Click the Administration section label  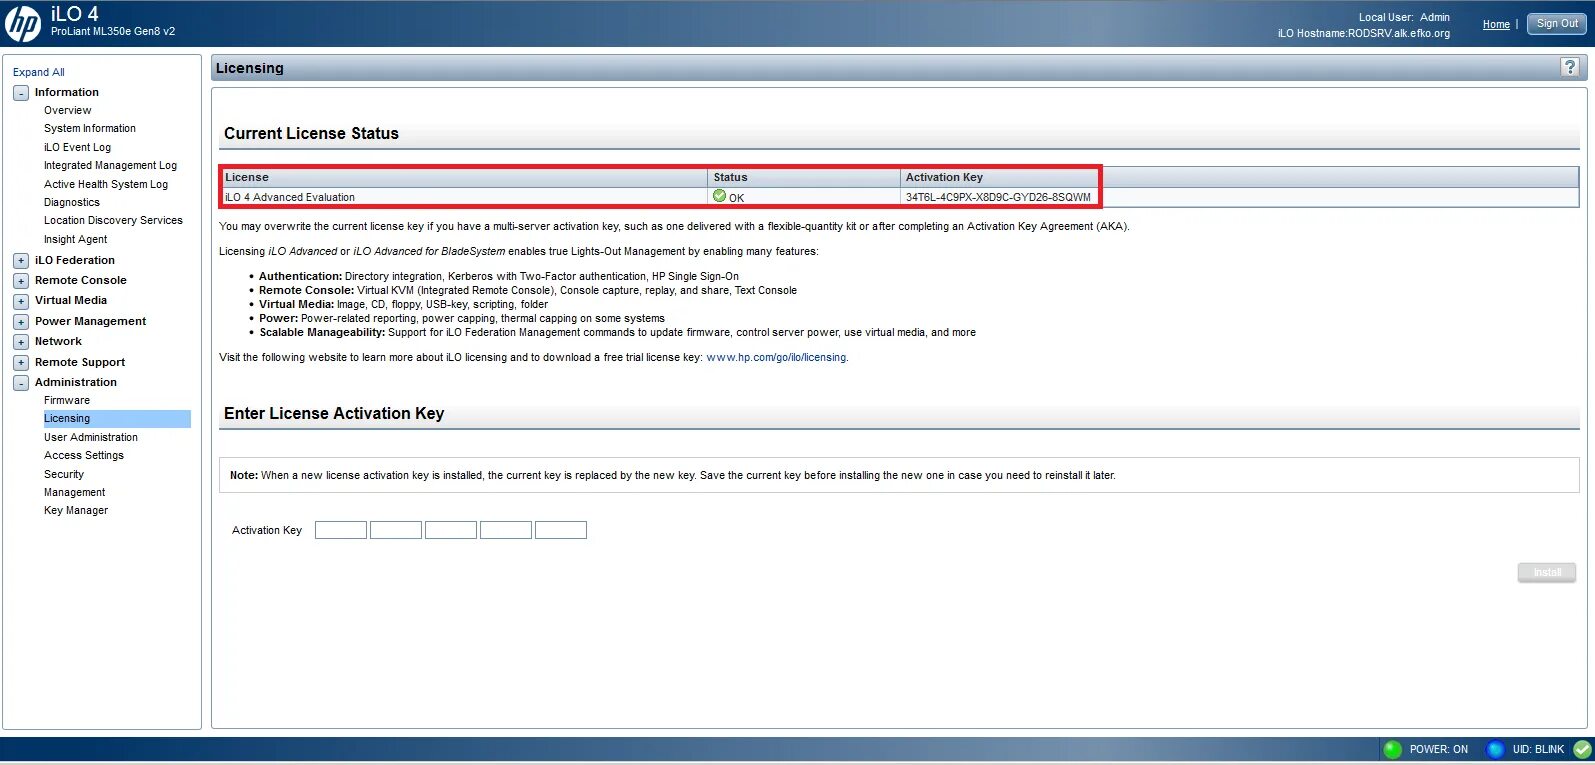click(76, 382)
